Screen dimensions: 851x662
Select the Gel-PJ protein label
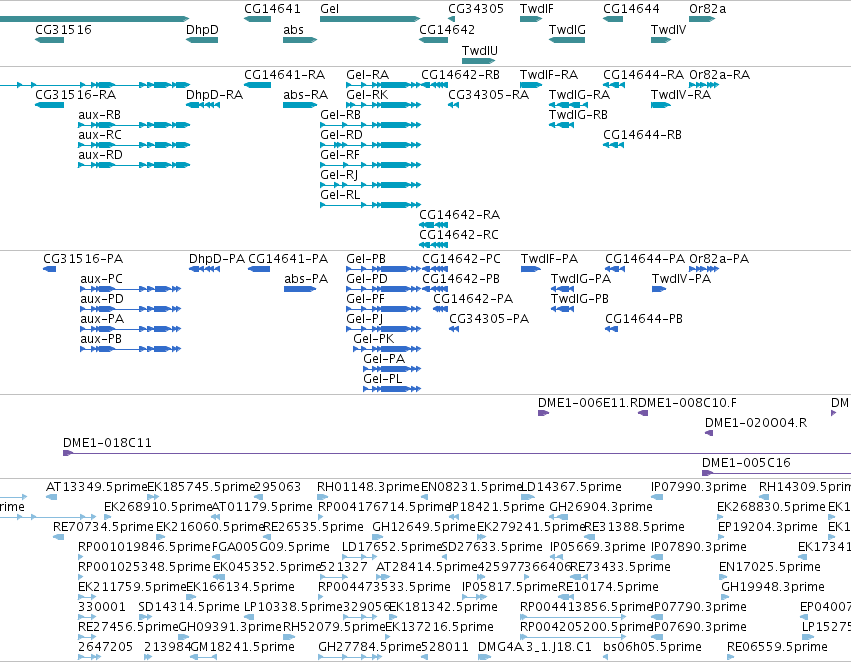[364, 319]
